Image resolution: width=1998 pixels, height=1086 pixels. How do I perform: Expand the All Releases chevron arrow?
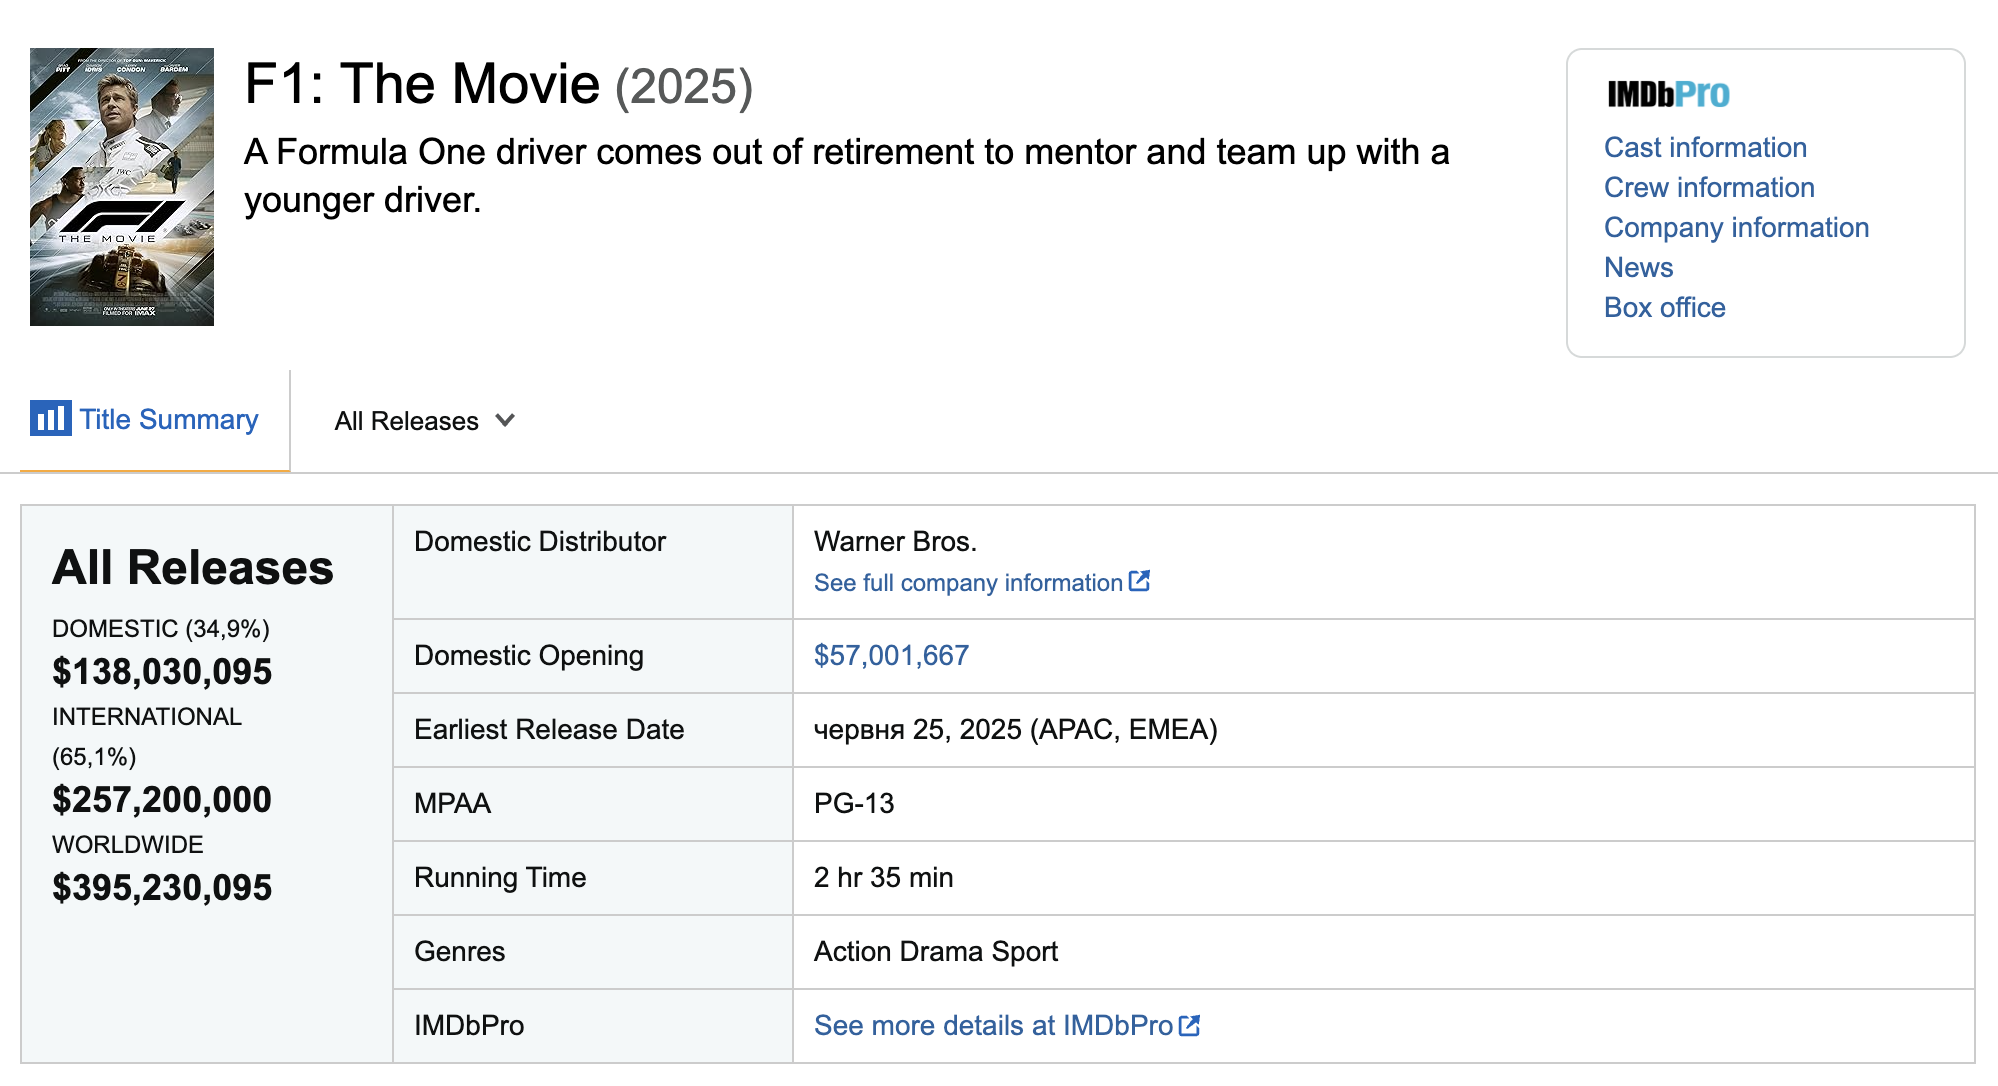click(x=505, y=421)
